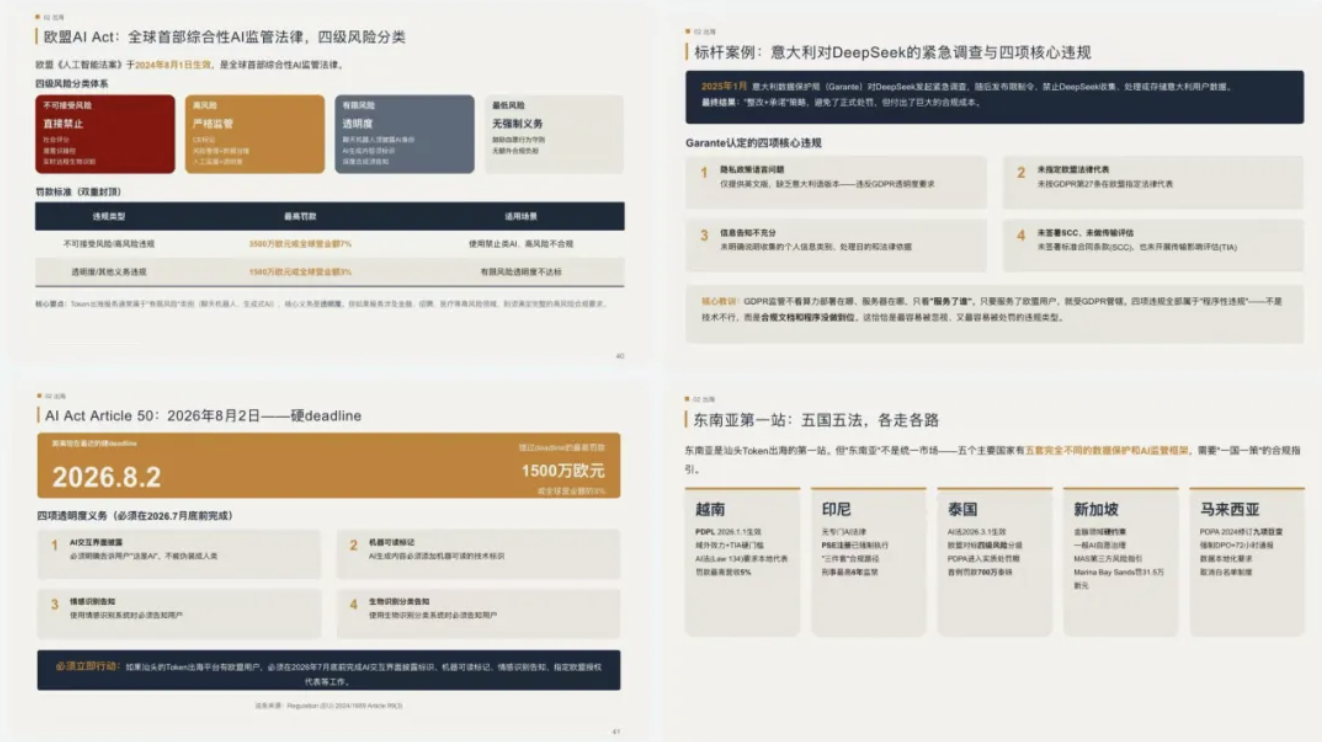Click the '罚款标准（双重封顶）' heading
The height and width of the screenshot is (742, 1322).
[x=78, y=191]
